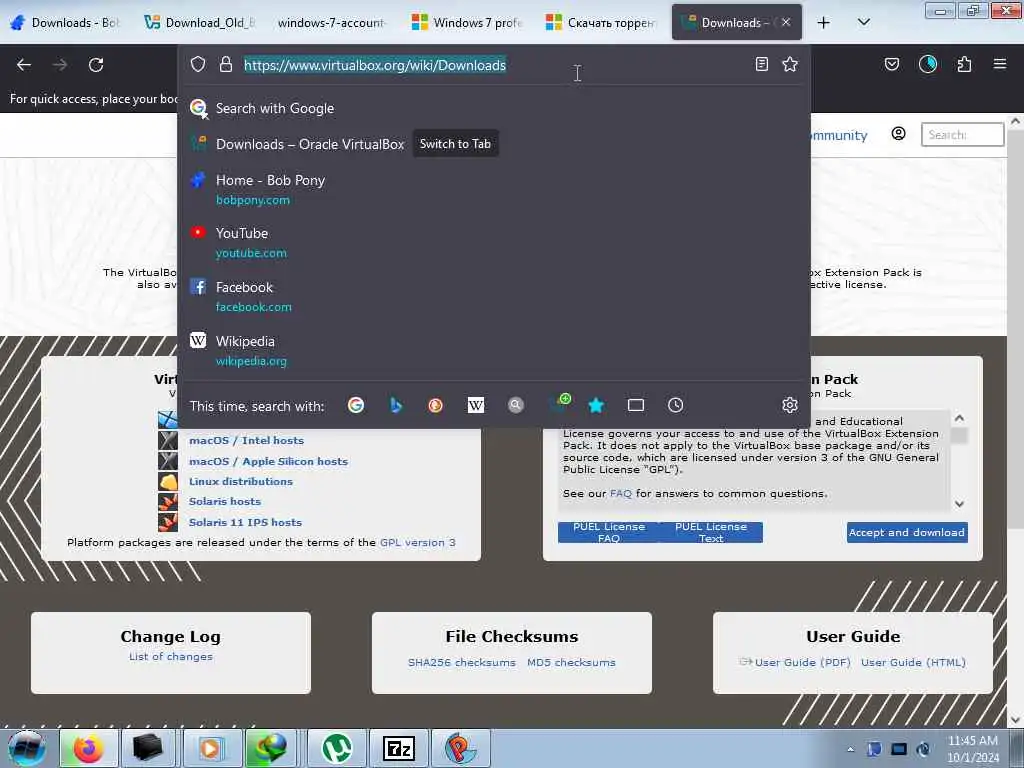Click the PUEL License FAQ button

point(609,532)
